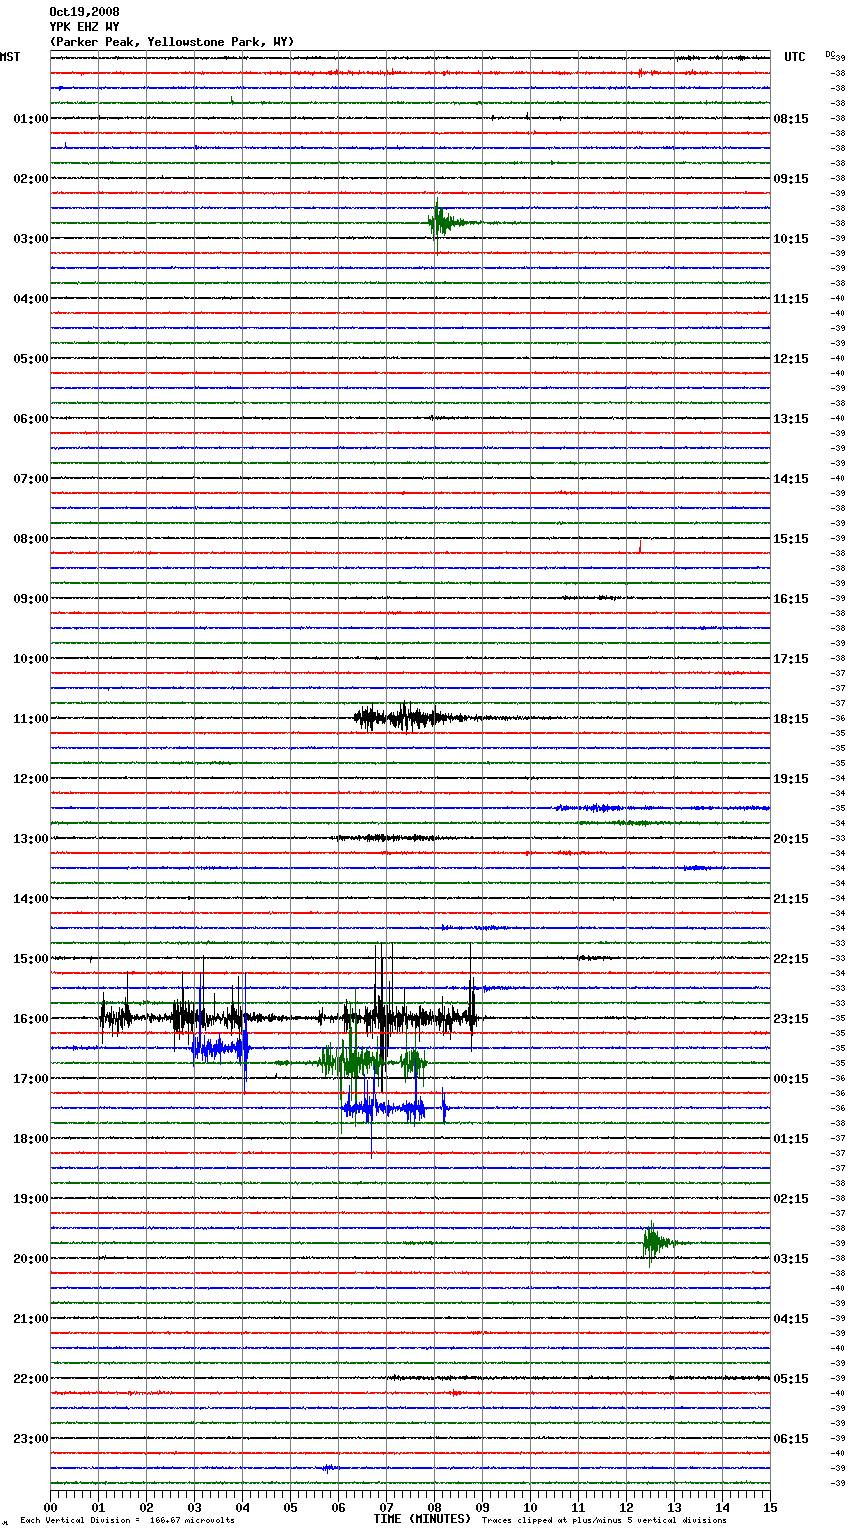Click the Each Vertical Division microvolts note
The image size is (850, 1534).
127,1520
